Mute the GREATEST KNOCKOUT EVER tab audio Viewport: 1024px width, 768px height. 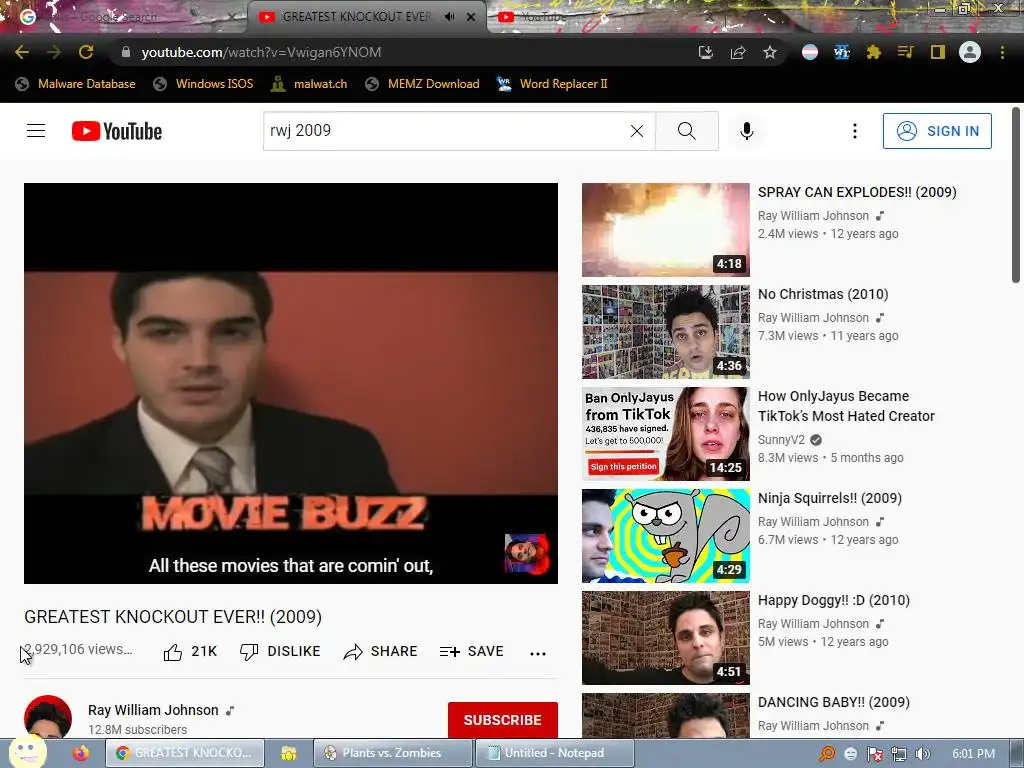(x=449, y=17)
